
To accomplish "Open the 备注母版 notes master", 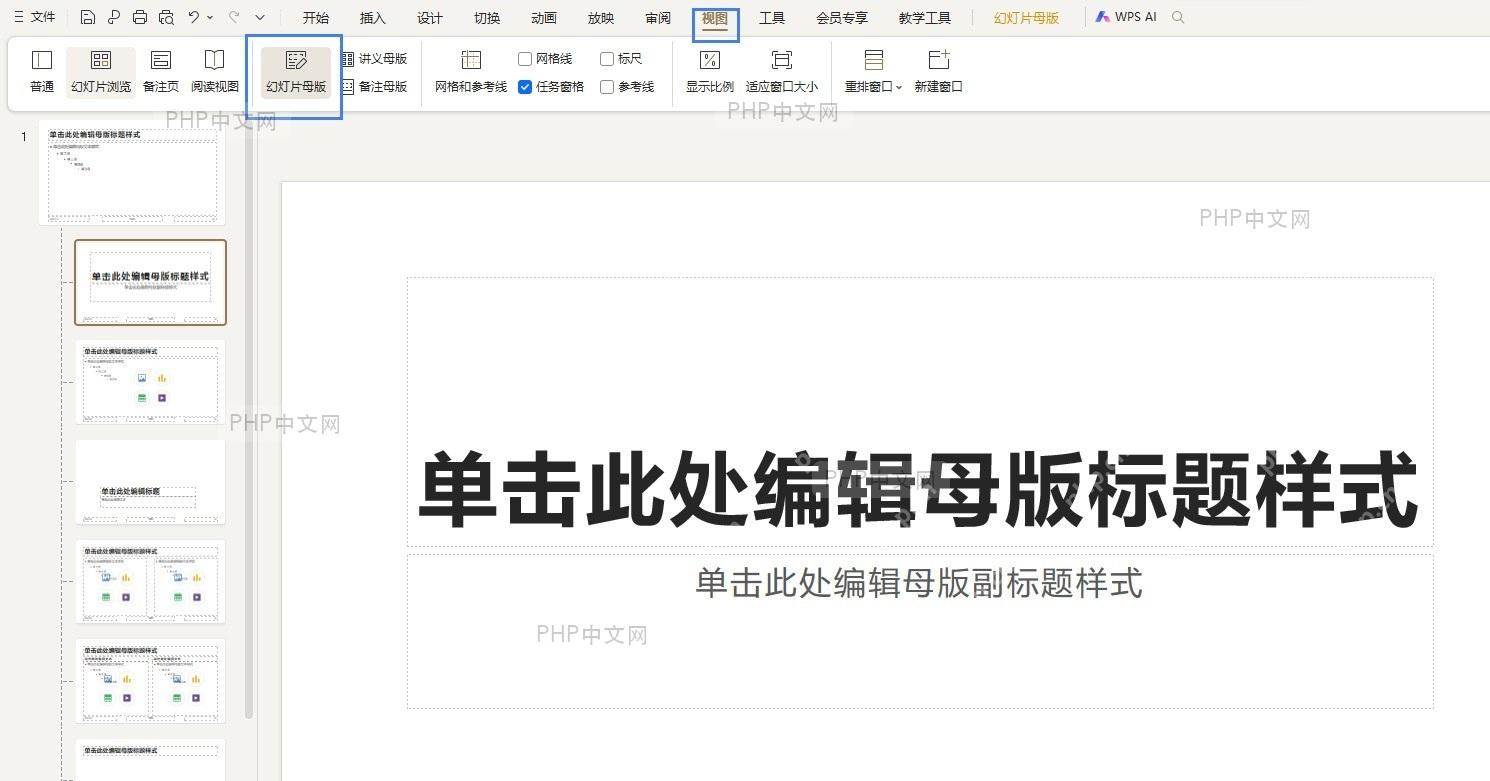I will click(375, 87).
